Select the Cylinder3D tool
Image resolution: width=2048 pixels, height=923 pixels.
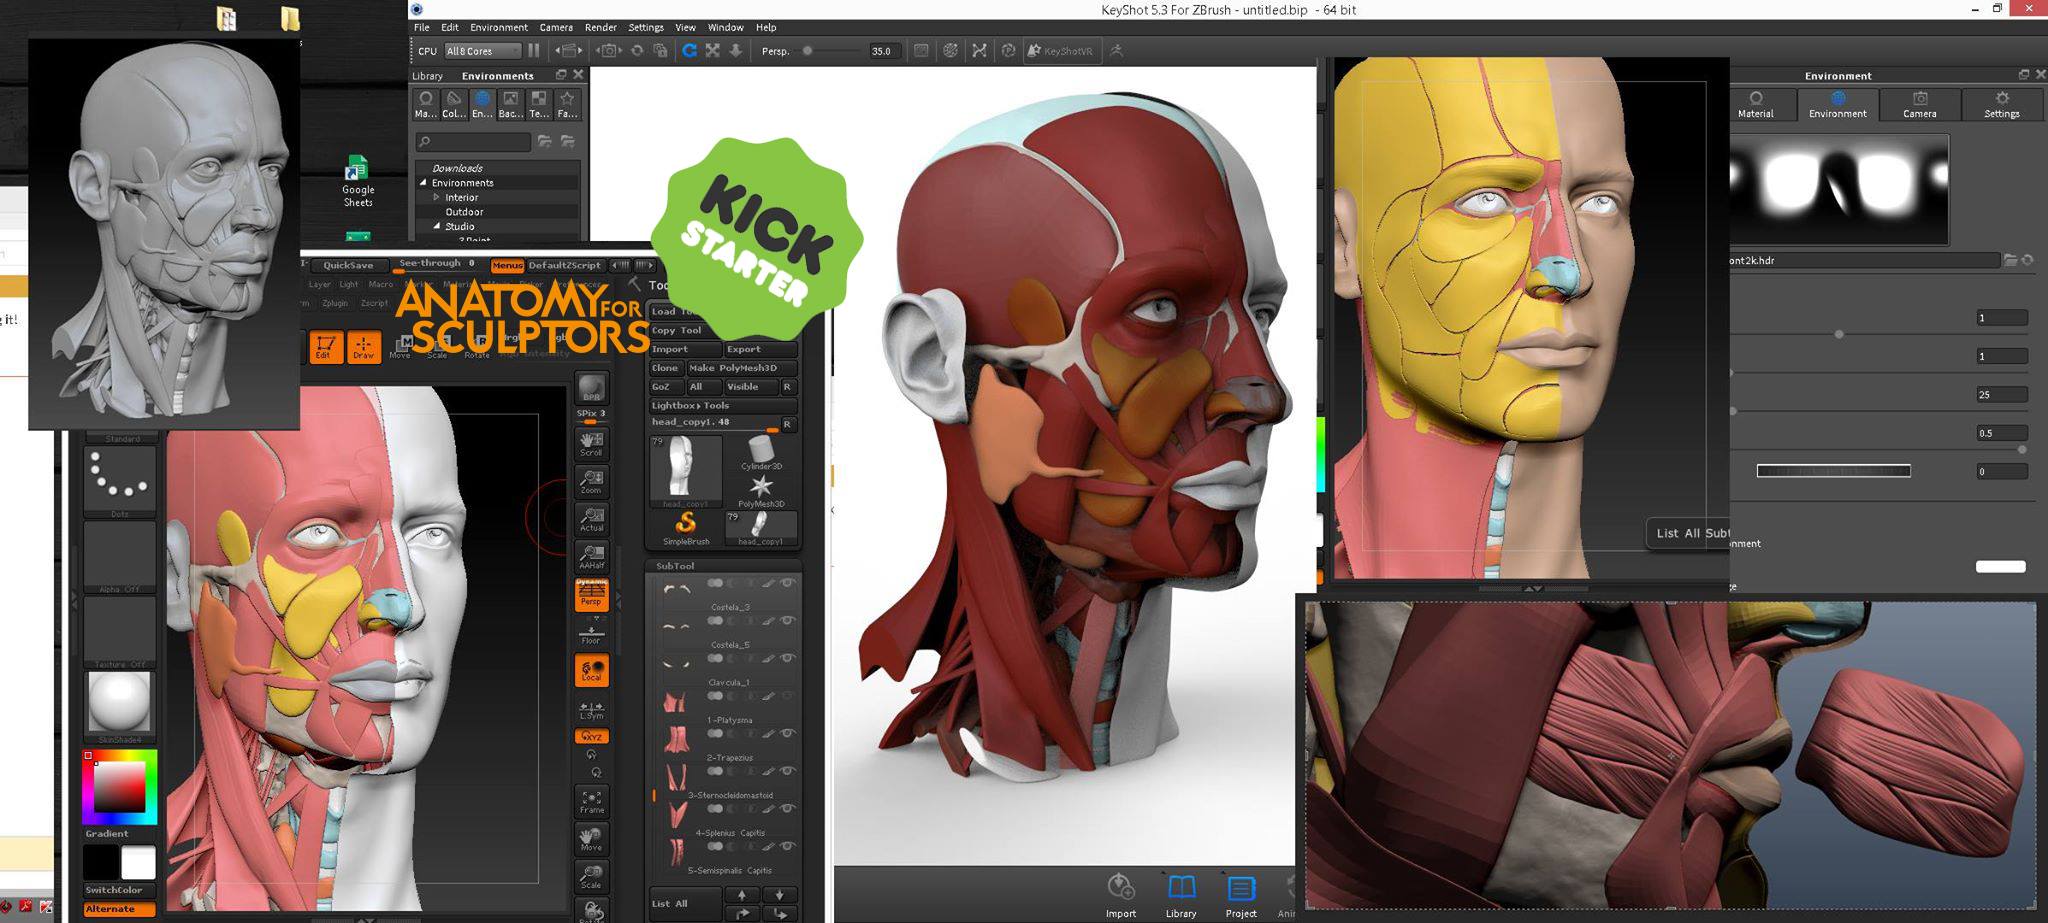[761, 453]
